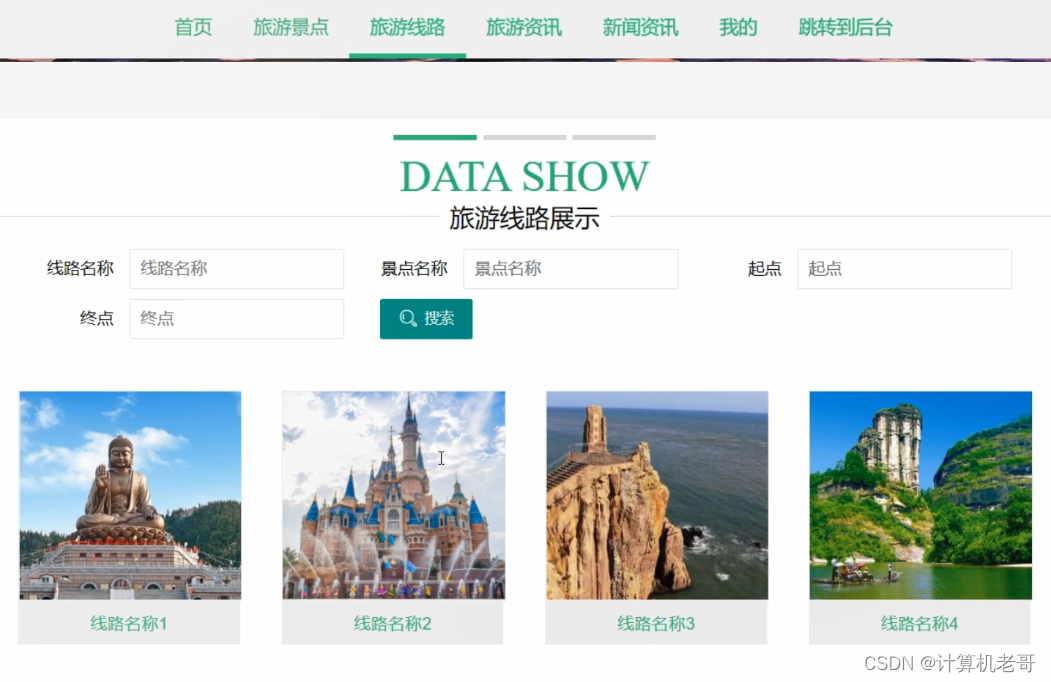Viewport: 1051px width, 682px height.
Task: Open route link 线路名称3
Action: pyautogui.click(x=656, y=623)
